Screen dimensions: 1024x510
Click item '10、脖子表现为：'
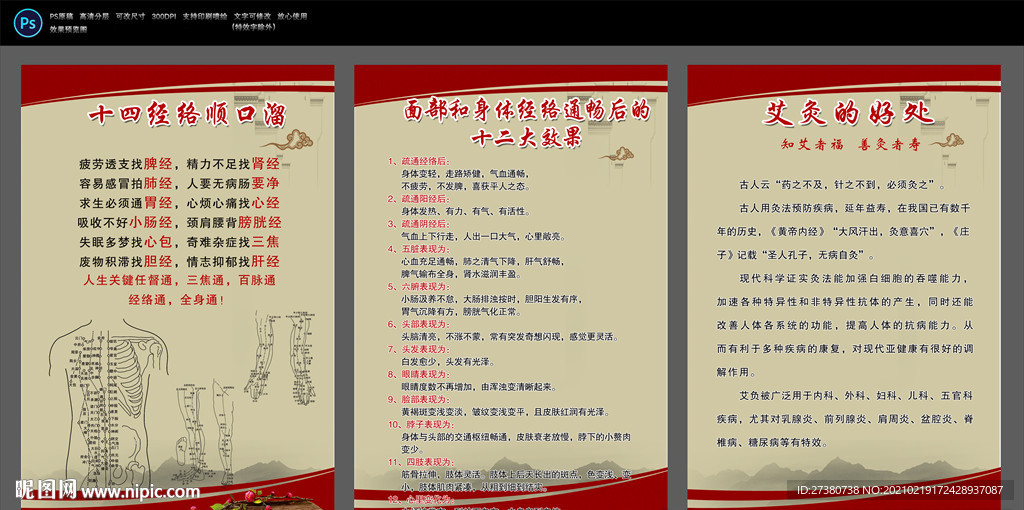coord(421,425)
